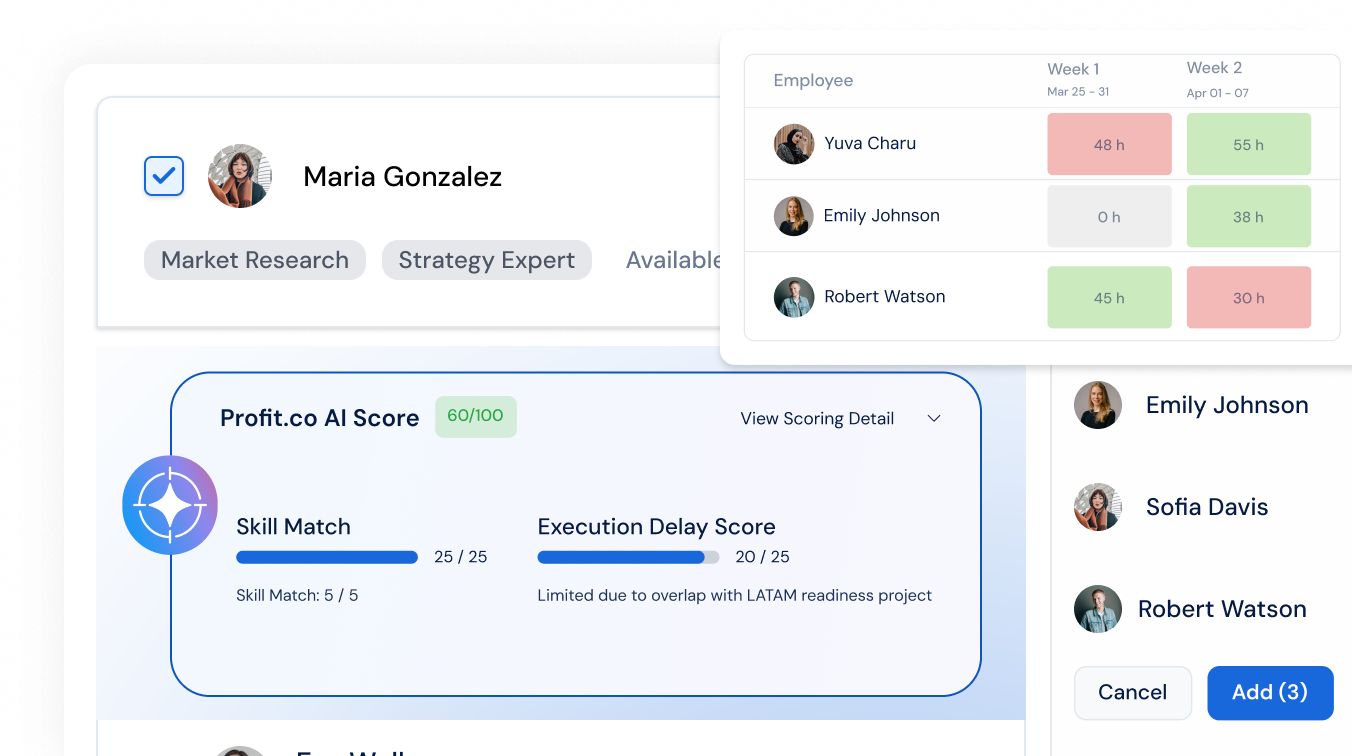This screenshot has height=756, width=1352.
Task: Click the Maria Gonzalez name
Action: tap(402, 176)
